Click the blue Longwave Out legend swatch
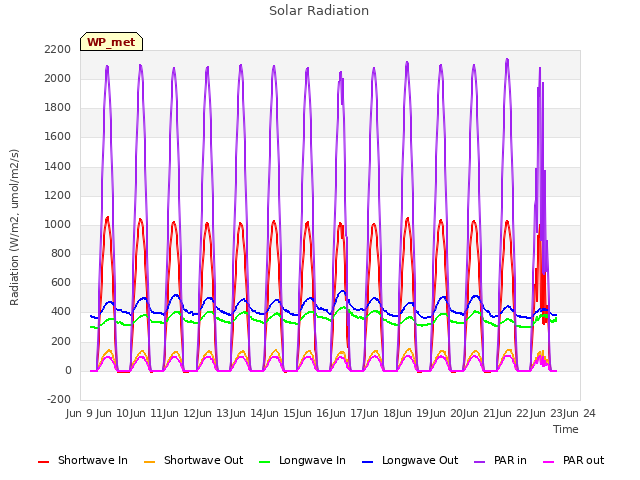Viewport: 640px width, 480px height. [x=368, y=462]
